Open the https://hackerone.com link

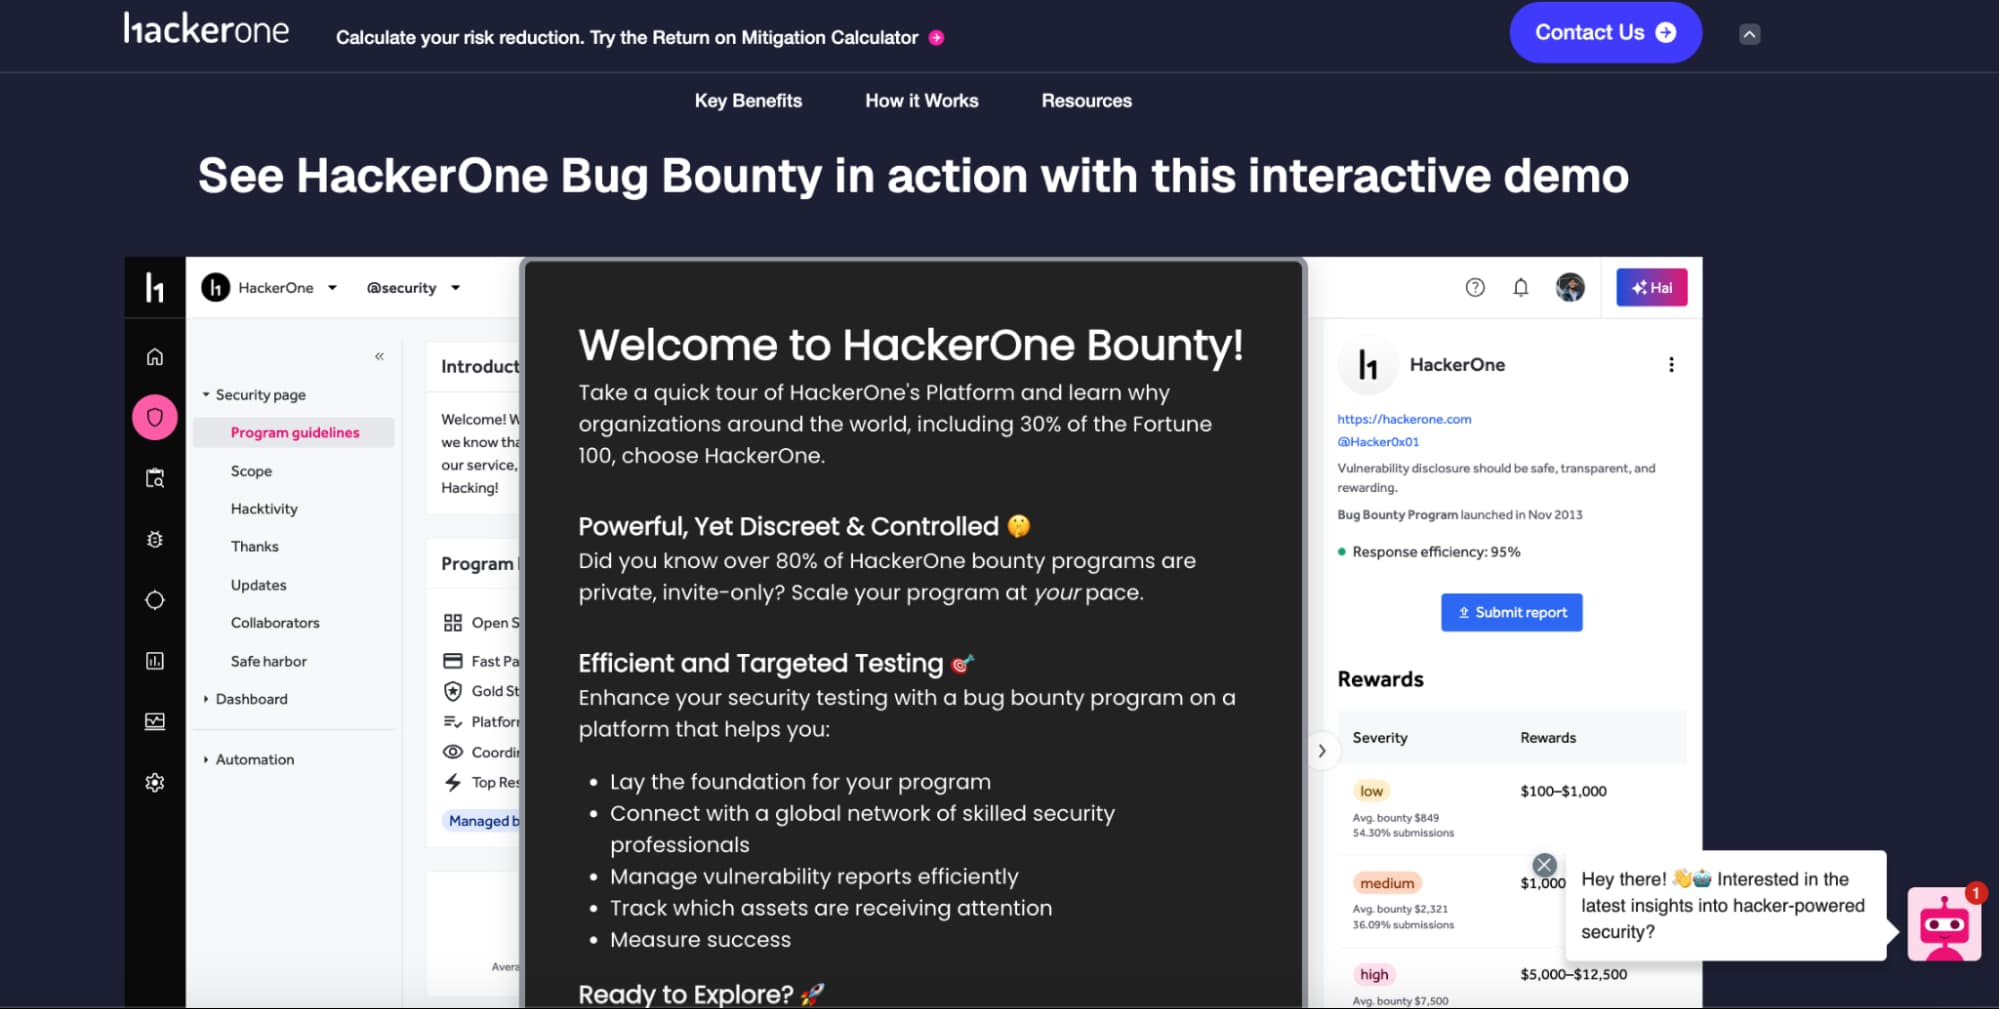point(1404,419)
